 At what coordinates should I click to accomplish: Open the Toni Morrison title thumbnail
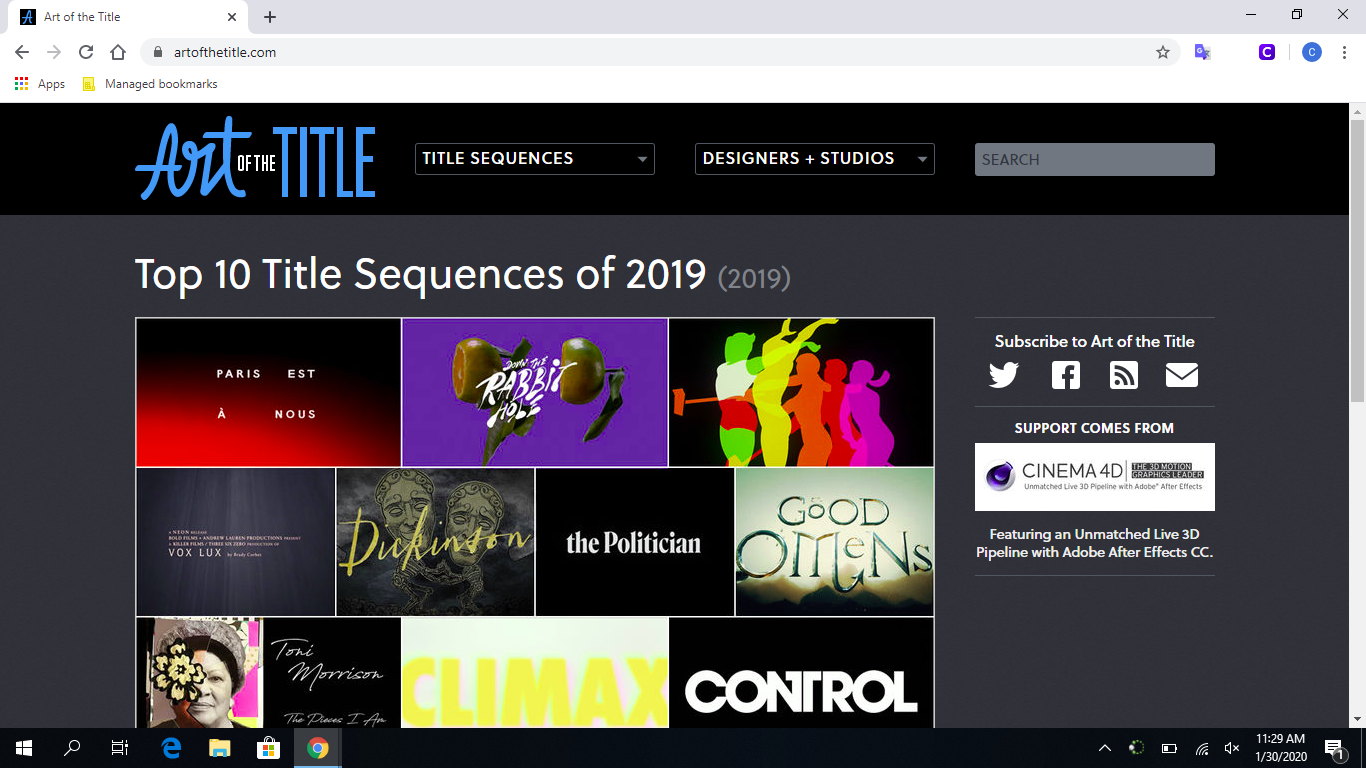point(268,672)
